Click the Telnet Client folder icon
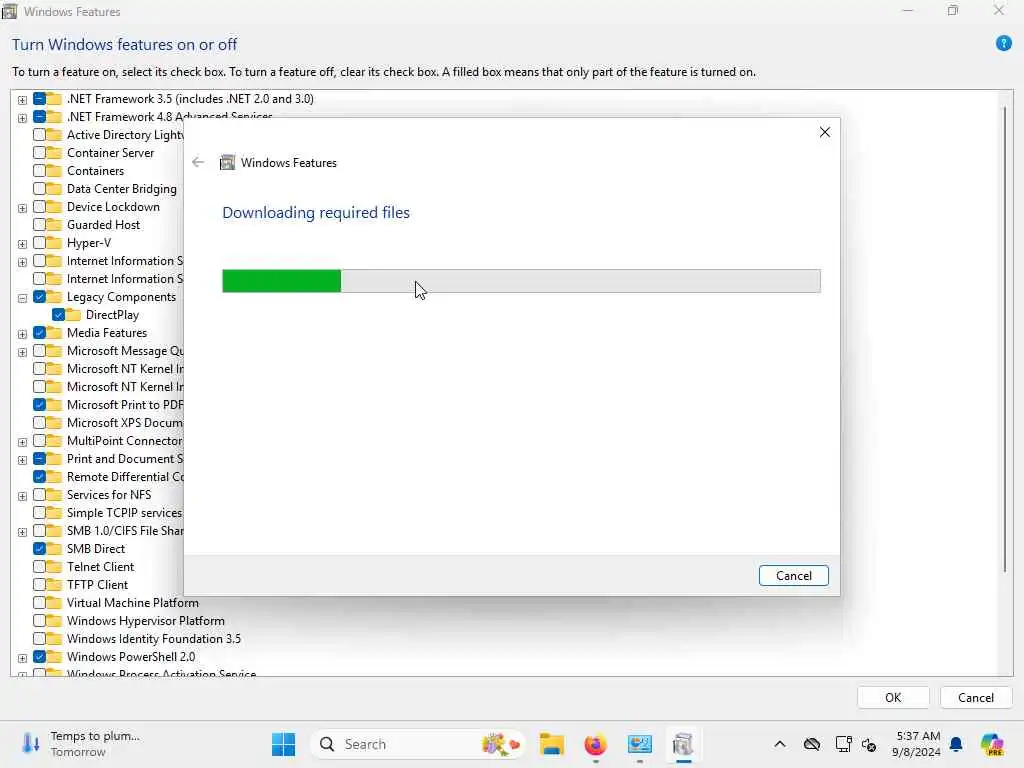The height and width of the screenshot is (768, 1024). coord(54,567)
